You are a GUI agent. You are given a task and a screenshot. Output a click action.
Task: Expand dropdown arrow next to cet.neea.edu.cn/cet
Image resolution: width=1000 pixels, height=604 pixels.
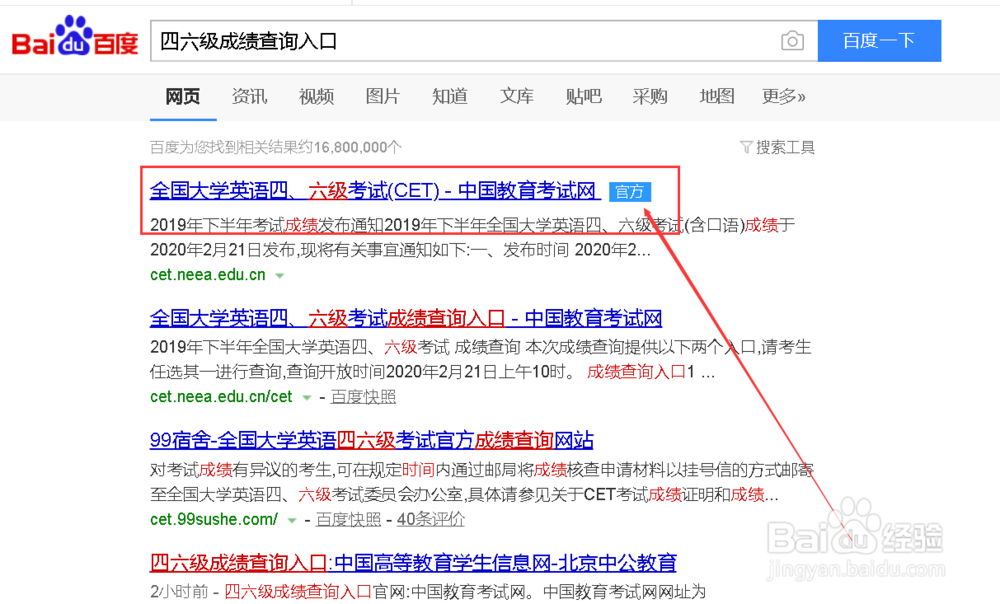coord(306,397)
